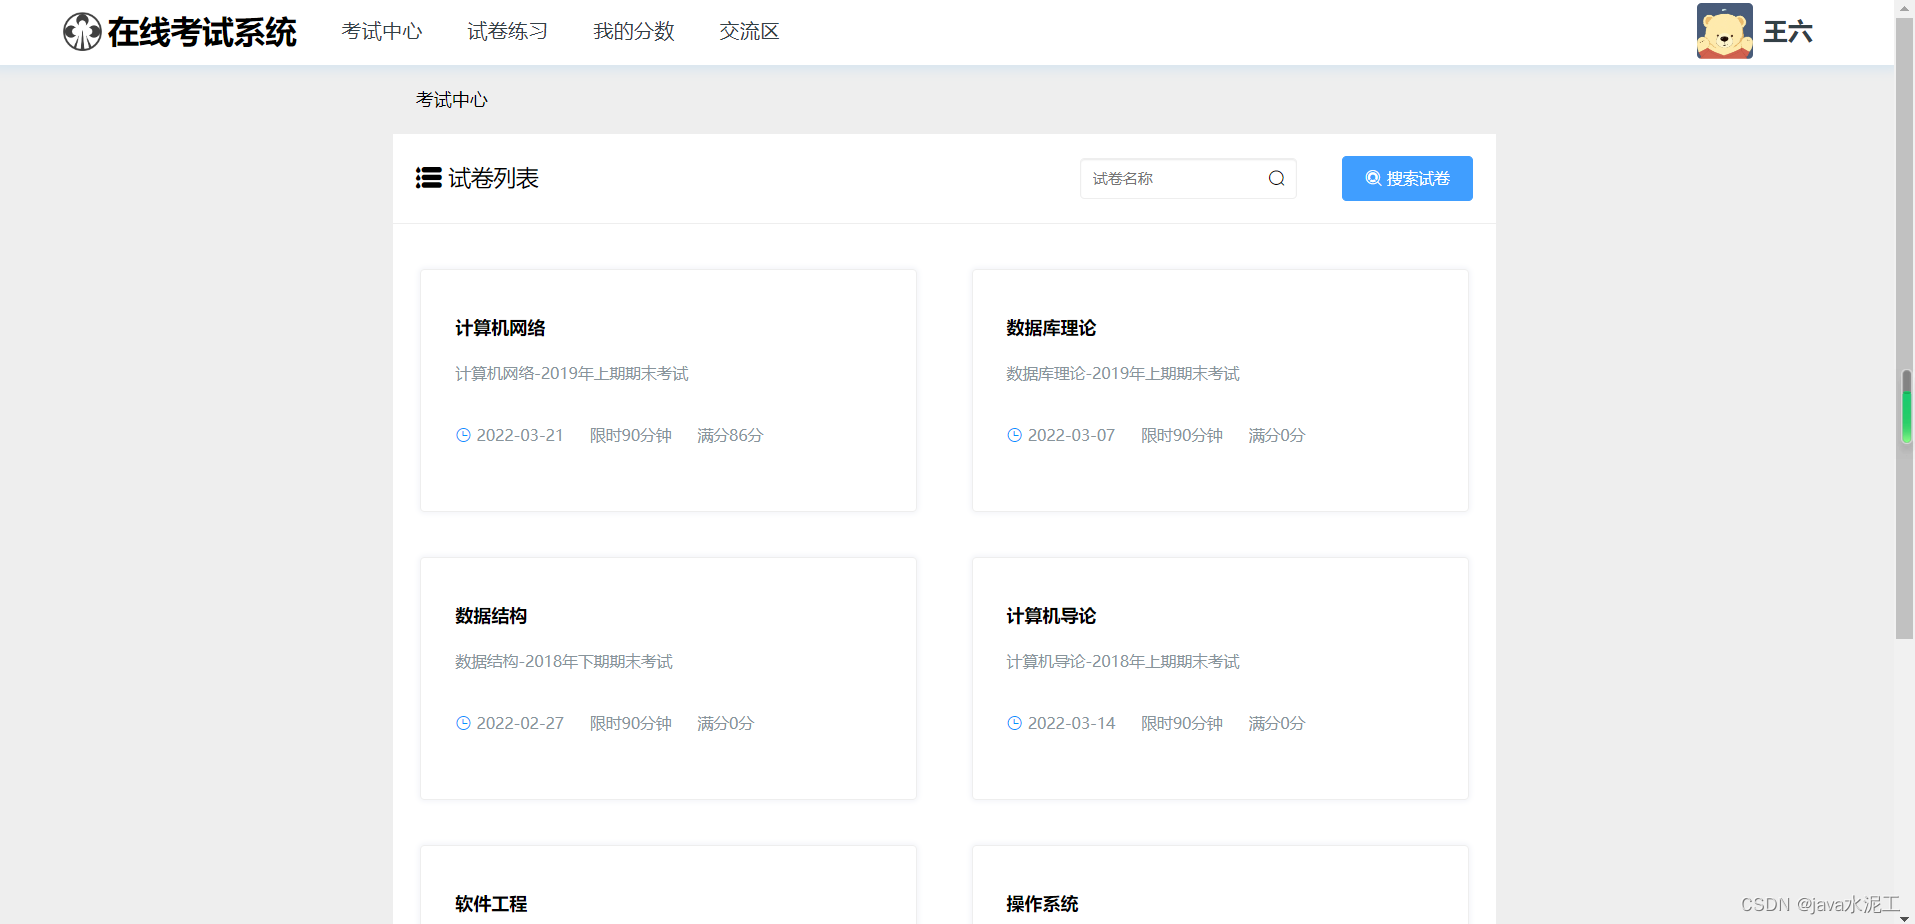This screenshot has height=924, width=1915.
Task: Open the 数据结构 exam card title
Action: click(x=491, y=616)
